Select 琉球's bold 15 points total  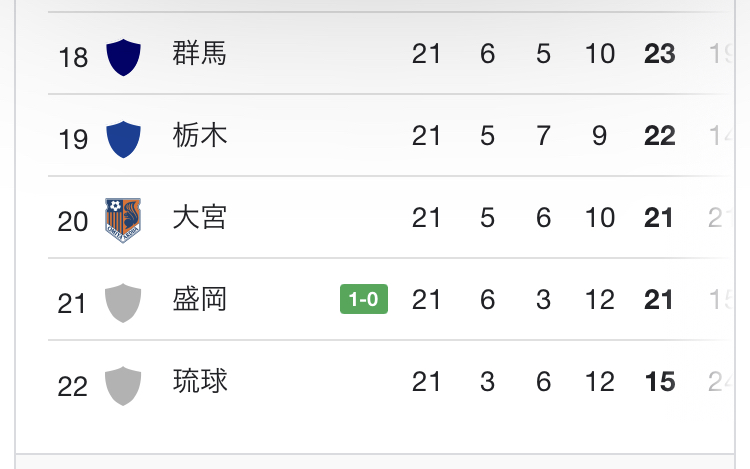(660, 382)
